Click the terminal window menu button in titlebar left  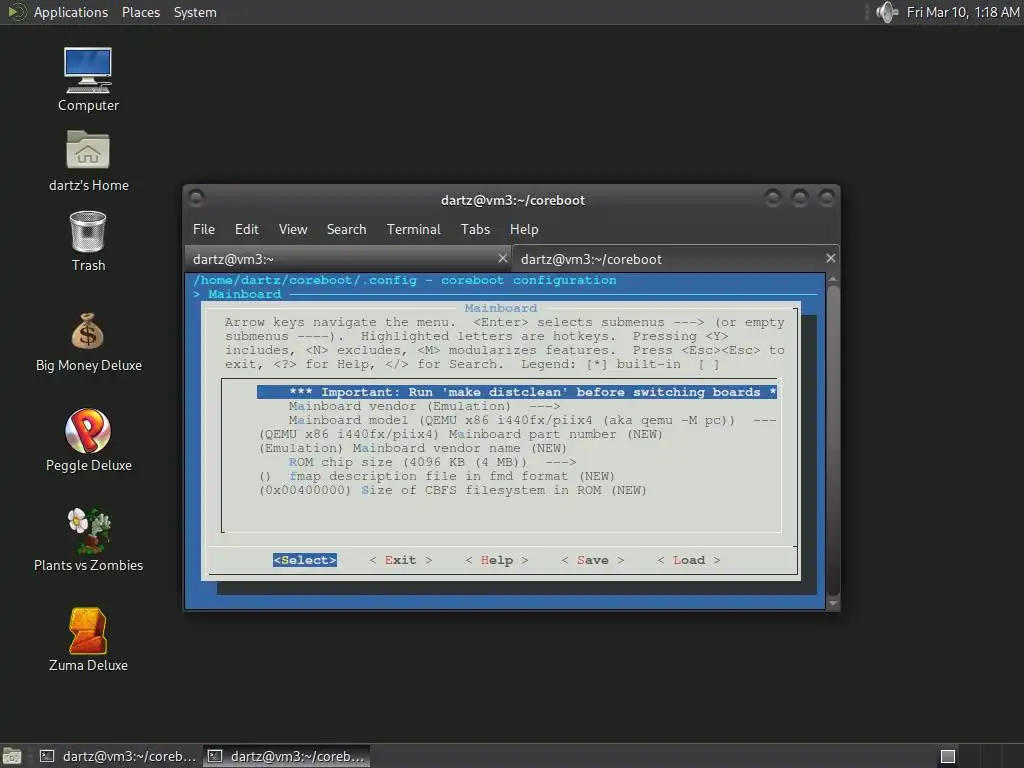[196, 197]
